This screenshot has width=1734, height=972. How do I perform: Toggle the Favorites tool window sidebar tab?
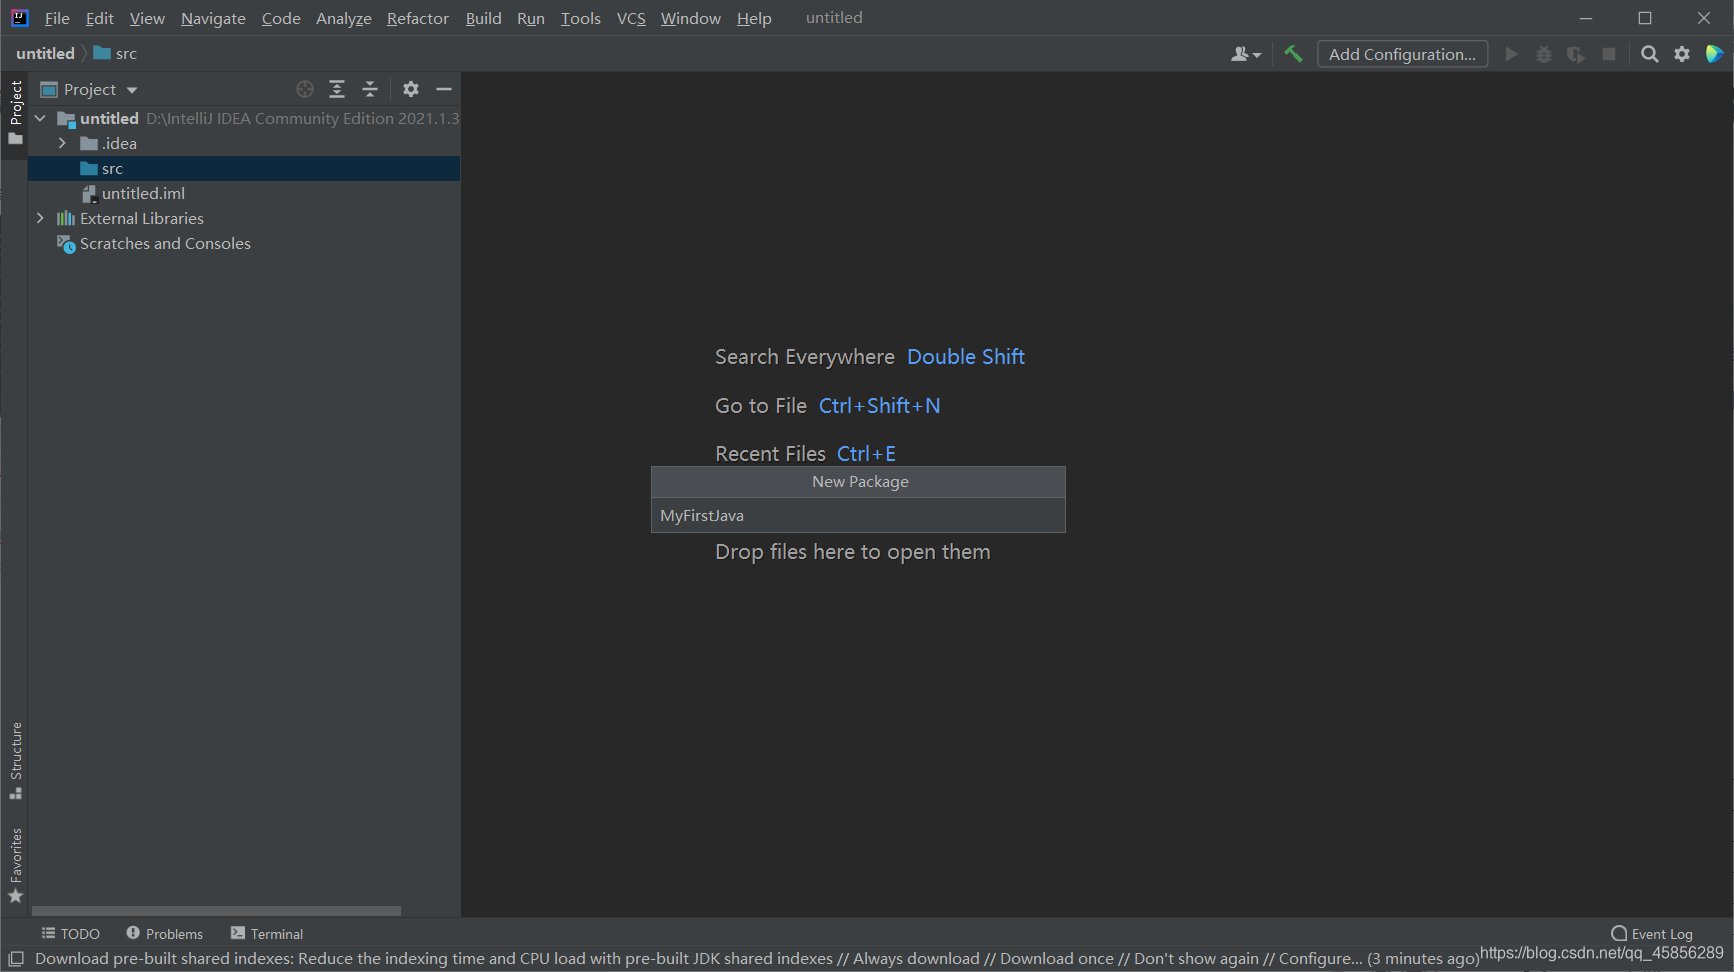click(15, 866)
